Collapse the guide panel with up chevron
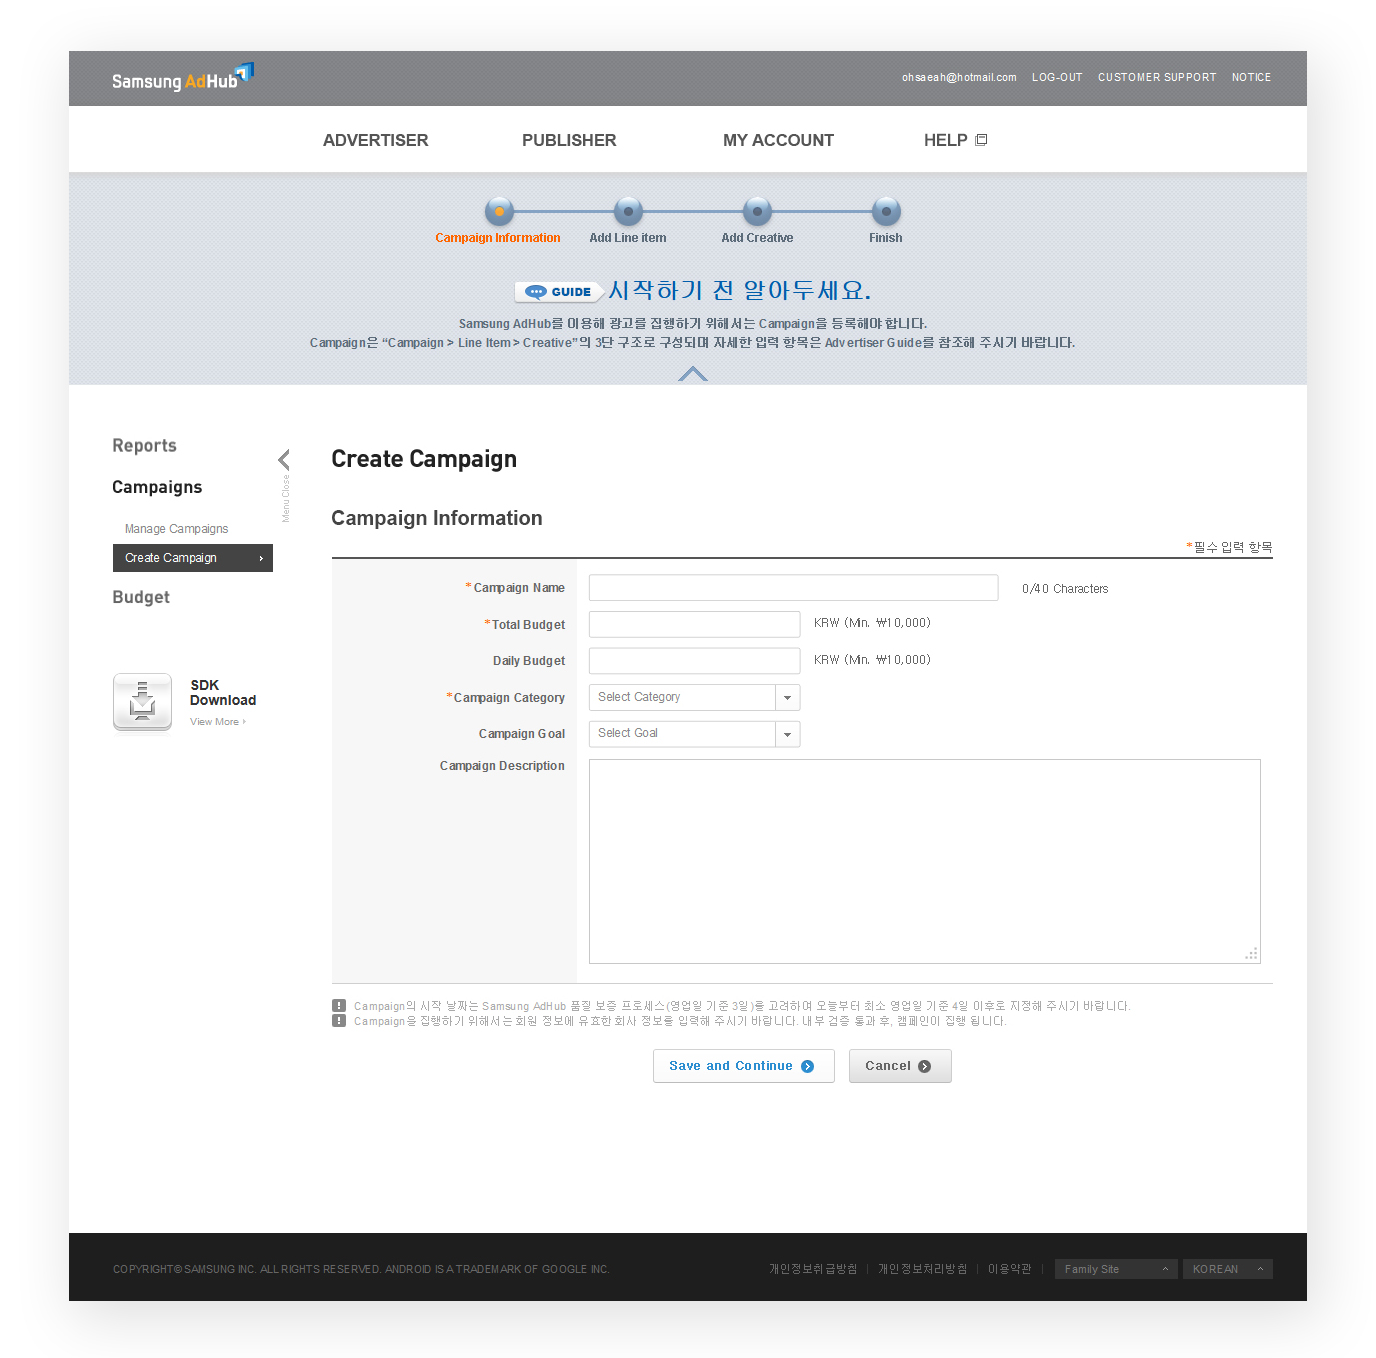This screenshot has width=1376, height=1358. pyautogui.click(x=692, y=374)
